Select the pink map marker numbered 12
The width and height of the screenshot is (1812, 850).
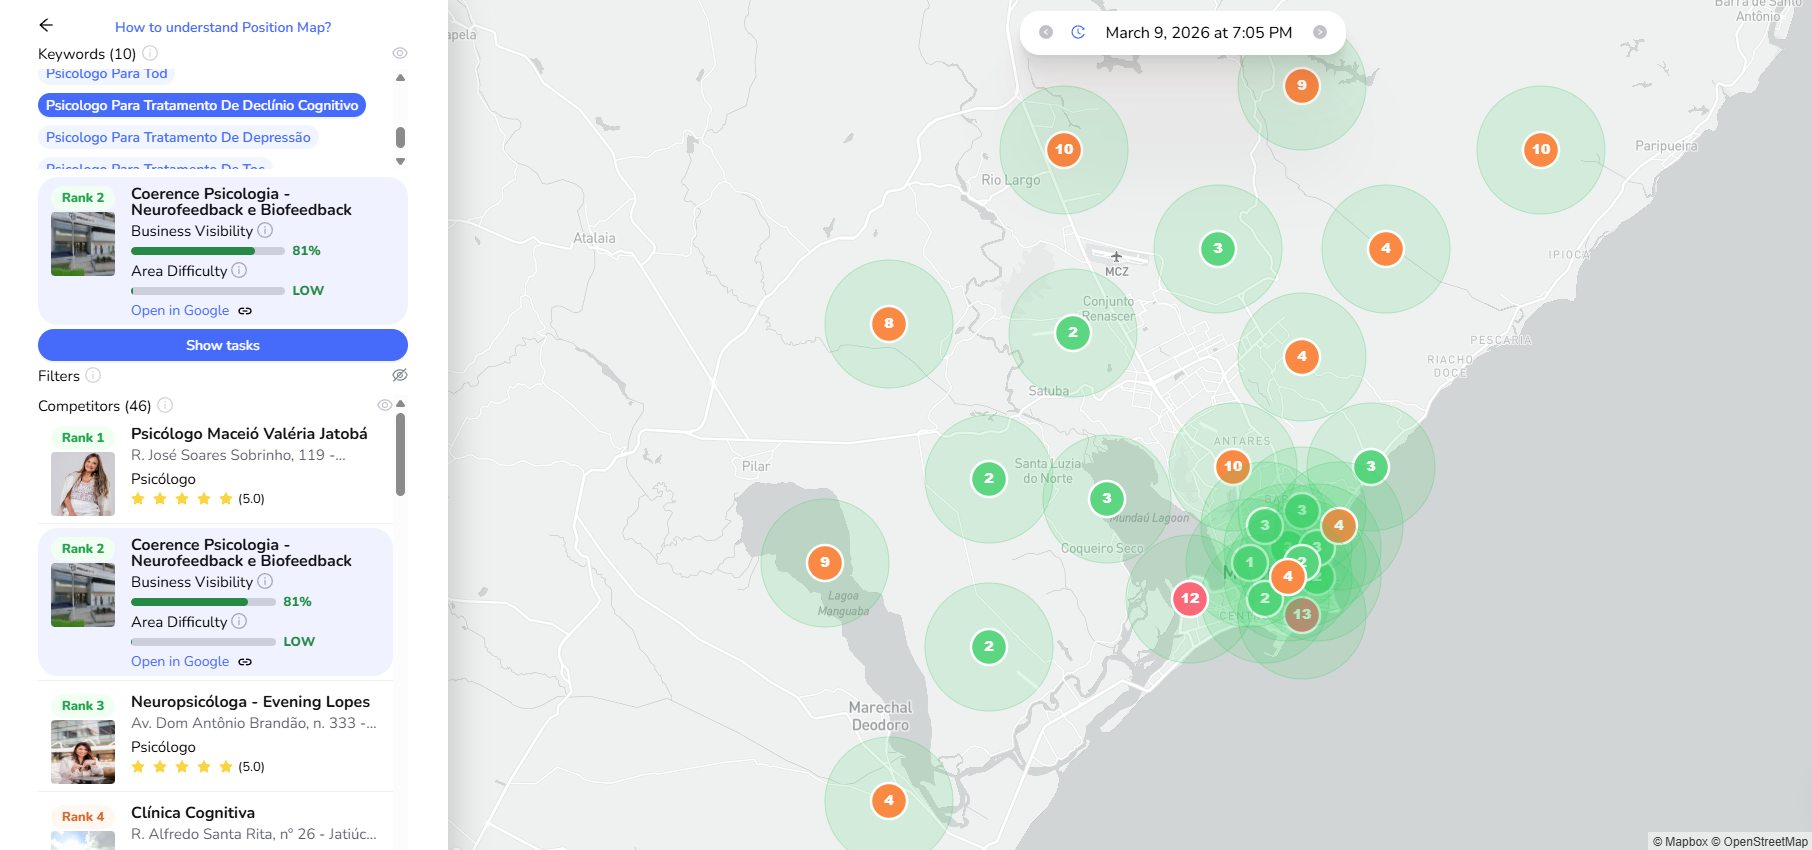point(1190,598)
